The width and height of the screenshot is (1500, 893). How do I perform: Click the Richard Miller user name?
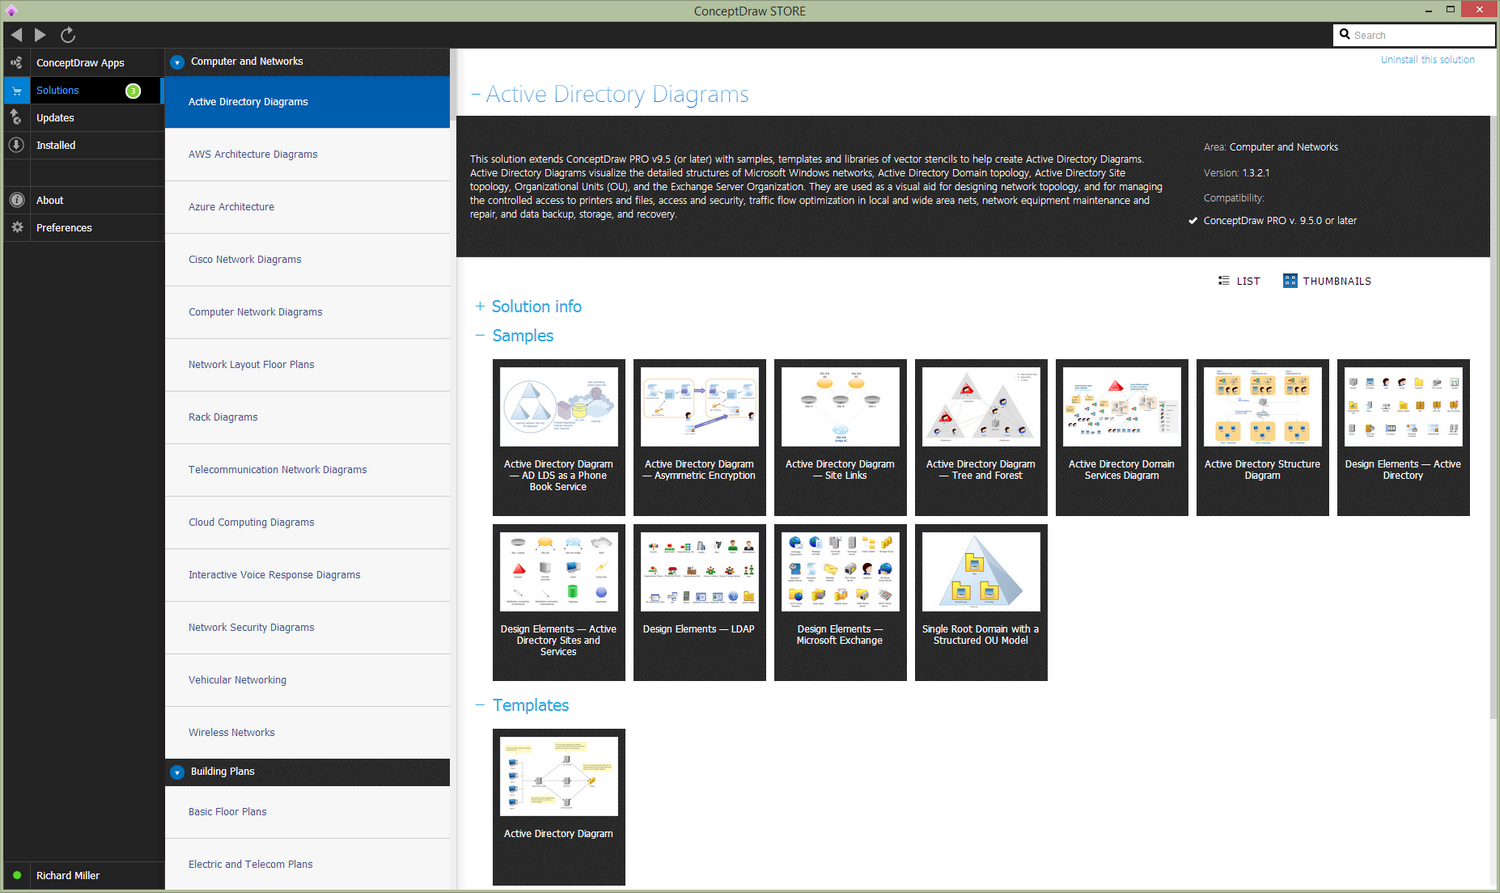pos(68,876)
